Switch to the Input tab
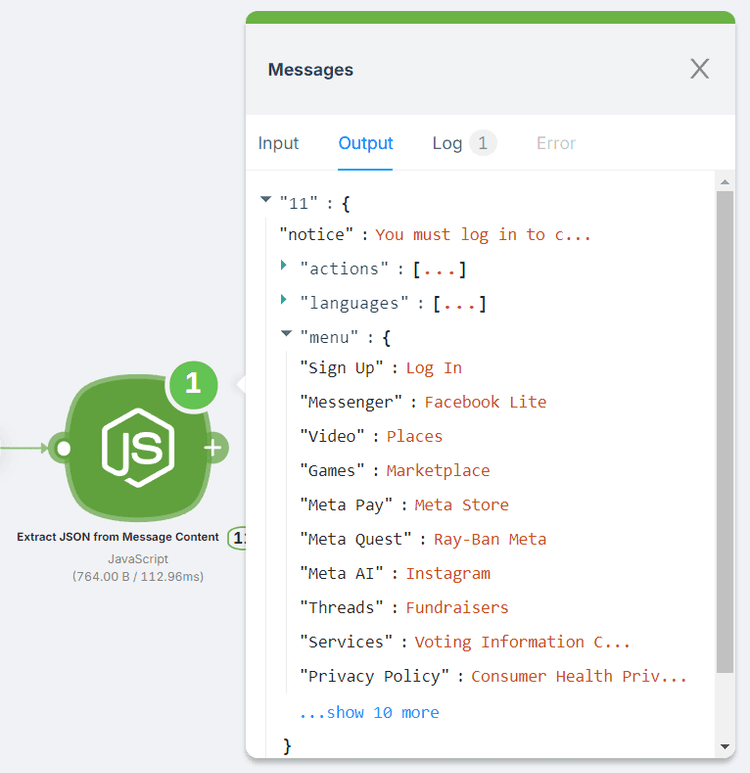The image size is (750, 773). click(278, 143)
